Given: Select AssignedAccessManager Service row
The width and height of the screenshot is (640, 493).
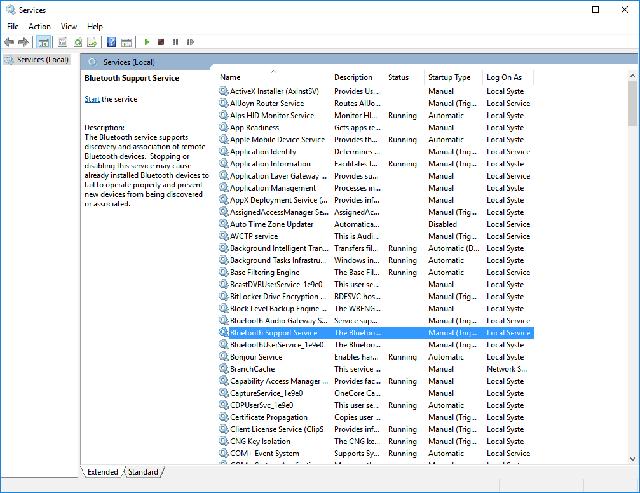Looking at the screenshot, I should (x=376, y=212).
